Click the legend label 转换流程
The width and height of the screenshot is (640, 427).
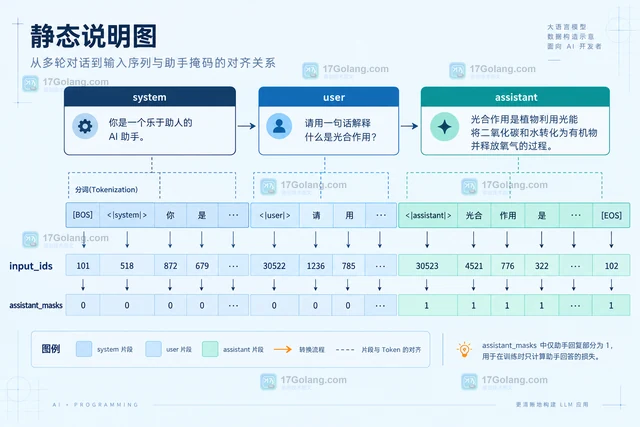[312, 350]
